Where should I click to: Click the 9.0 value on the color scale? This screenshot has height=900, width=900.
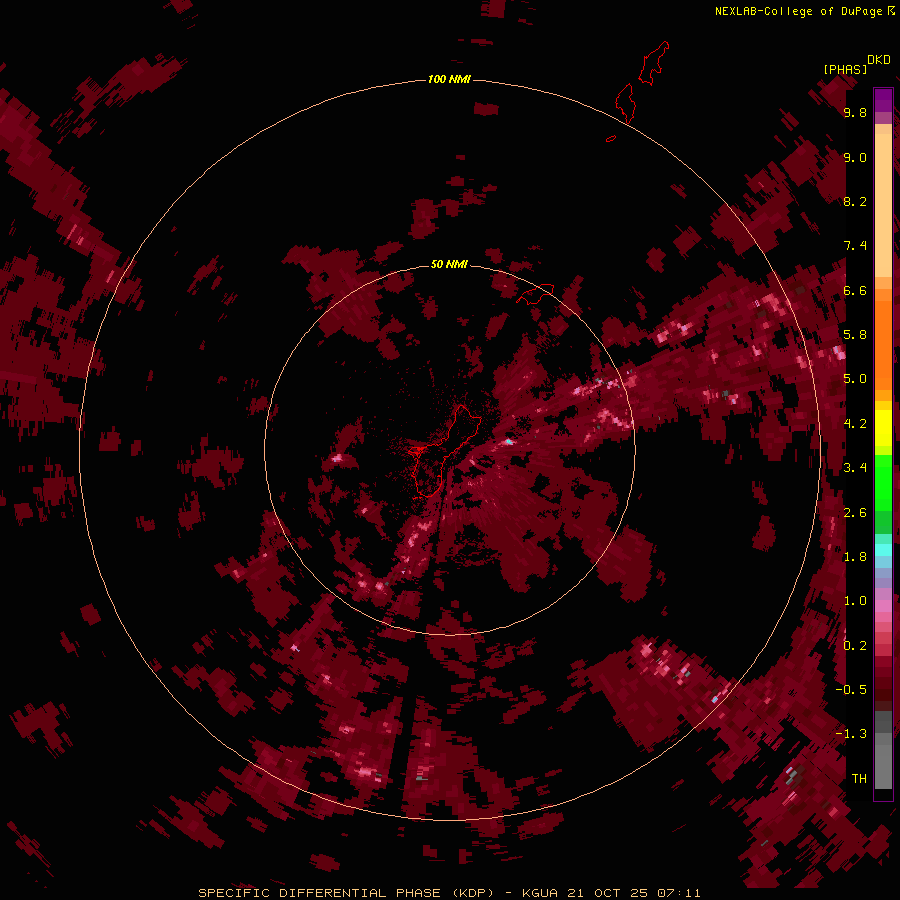[x=855, y=157]
